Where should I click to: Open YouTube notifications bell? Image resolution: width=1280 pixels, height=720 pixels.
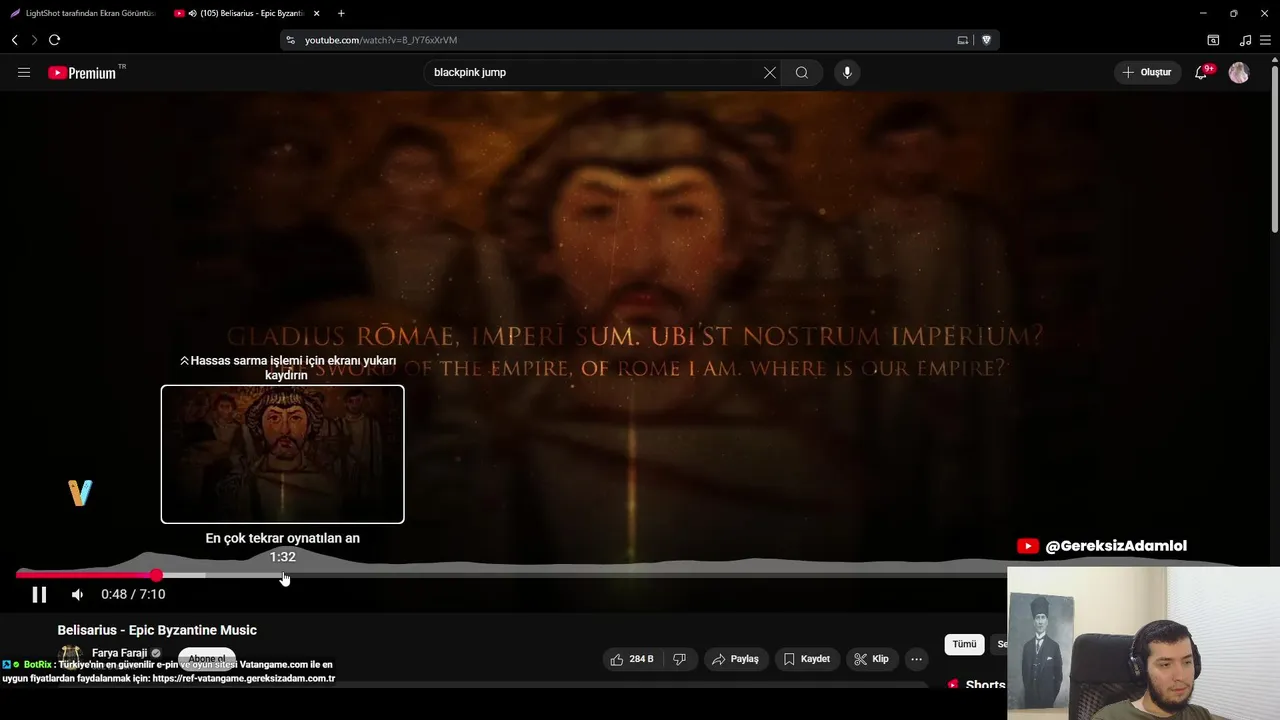(1202, 73)
